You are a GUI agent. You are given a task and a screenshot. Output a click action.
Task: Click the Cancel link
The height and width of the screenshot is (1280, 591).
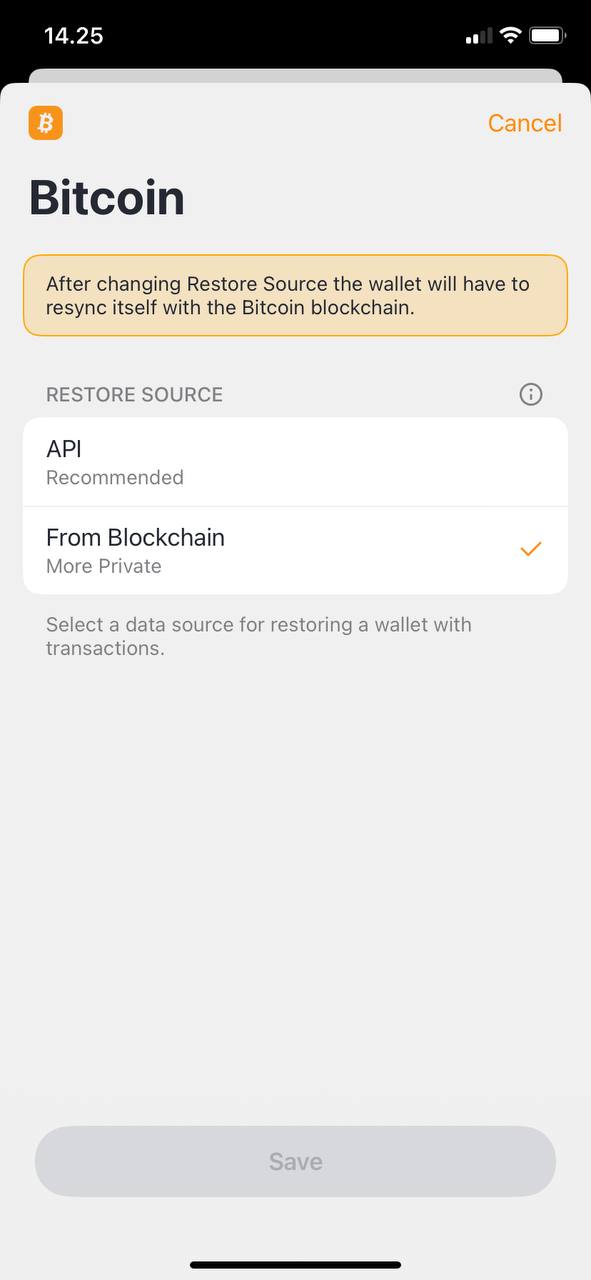[525, 123]
